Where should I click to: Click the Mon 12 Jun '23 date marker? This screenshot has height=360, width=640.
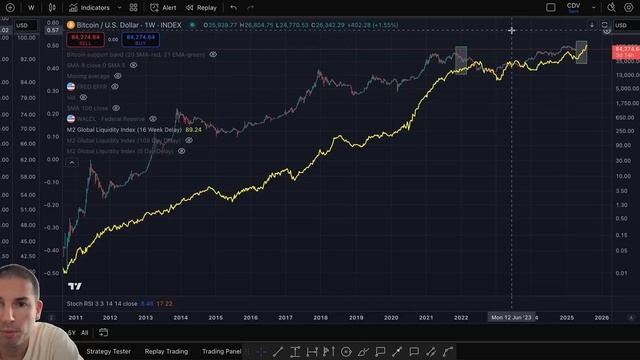click(x=511, y=317)
